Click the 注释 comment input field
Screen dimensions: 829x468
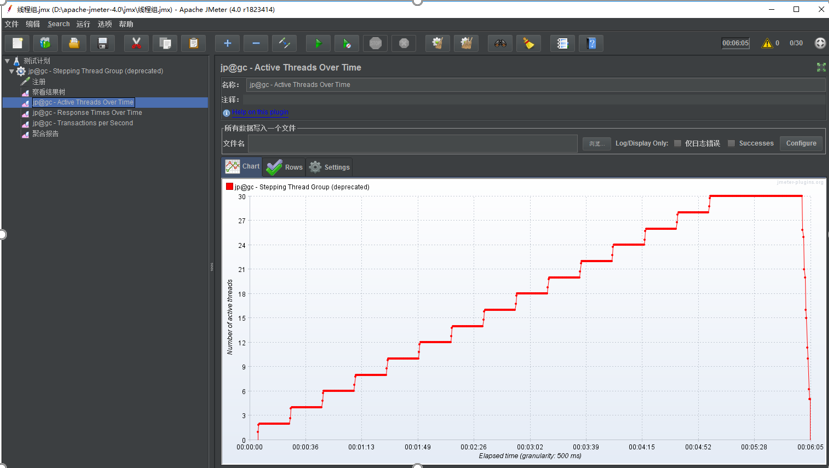[x=534, y=100]
